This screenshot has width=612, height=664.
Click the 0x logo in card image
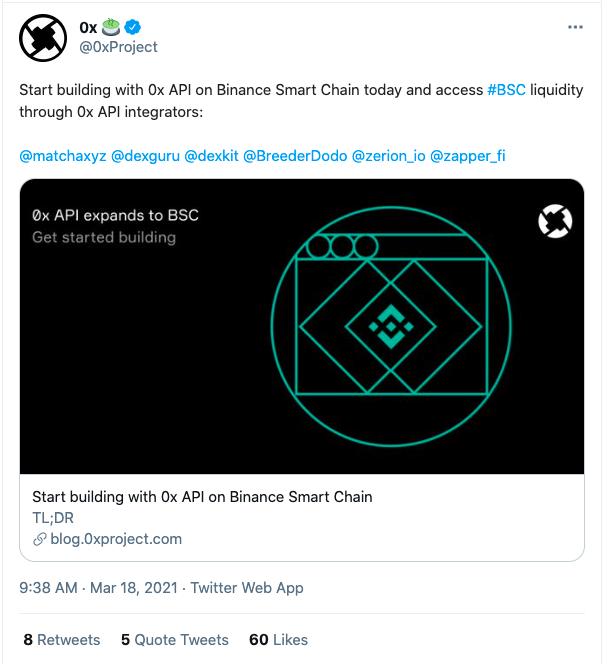555,221
